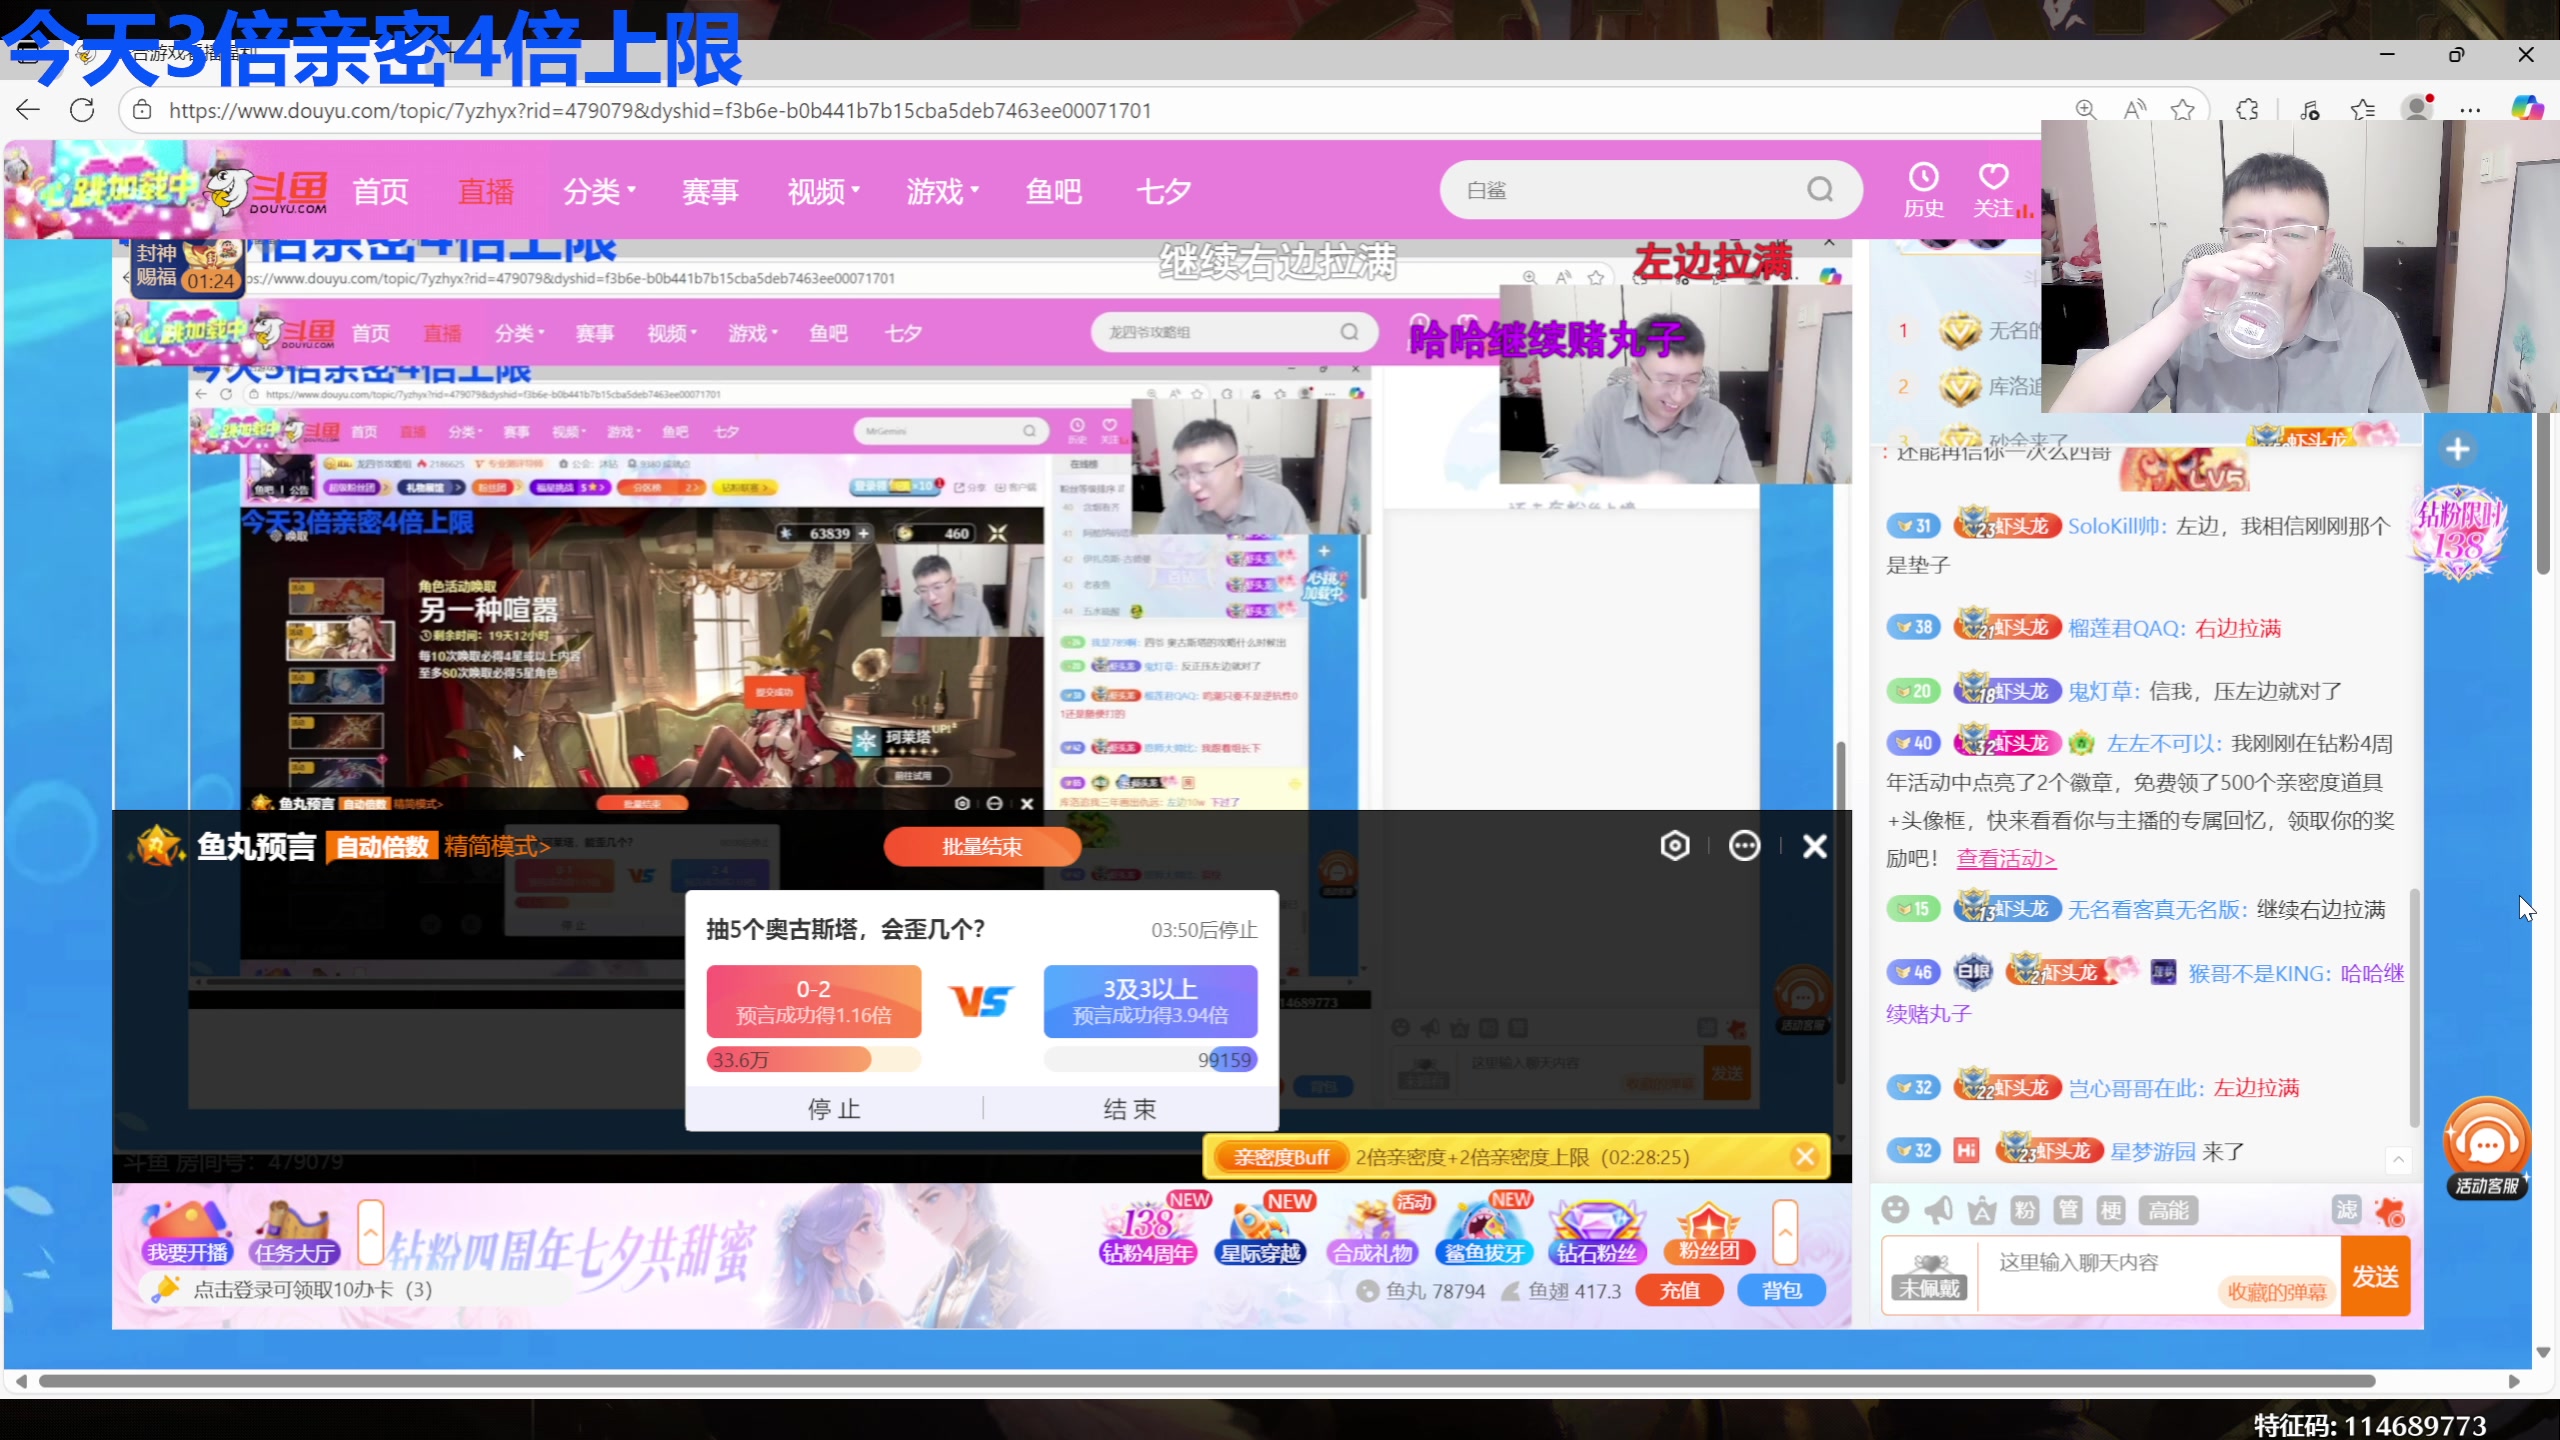Open the prediction more-options ellipsis icon
The height and width of the screenshot is (1440, 2560).
click(1744, 846)
